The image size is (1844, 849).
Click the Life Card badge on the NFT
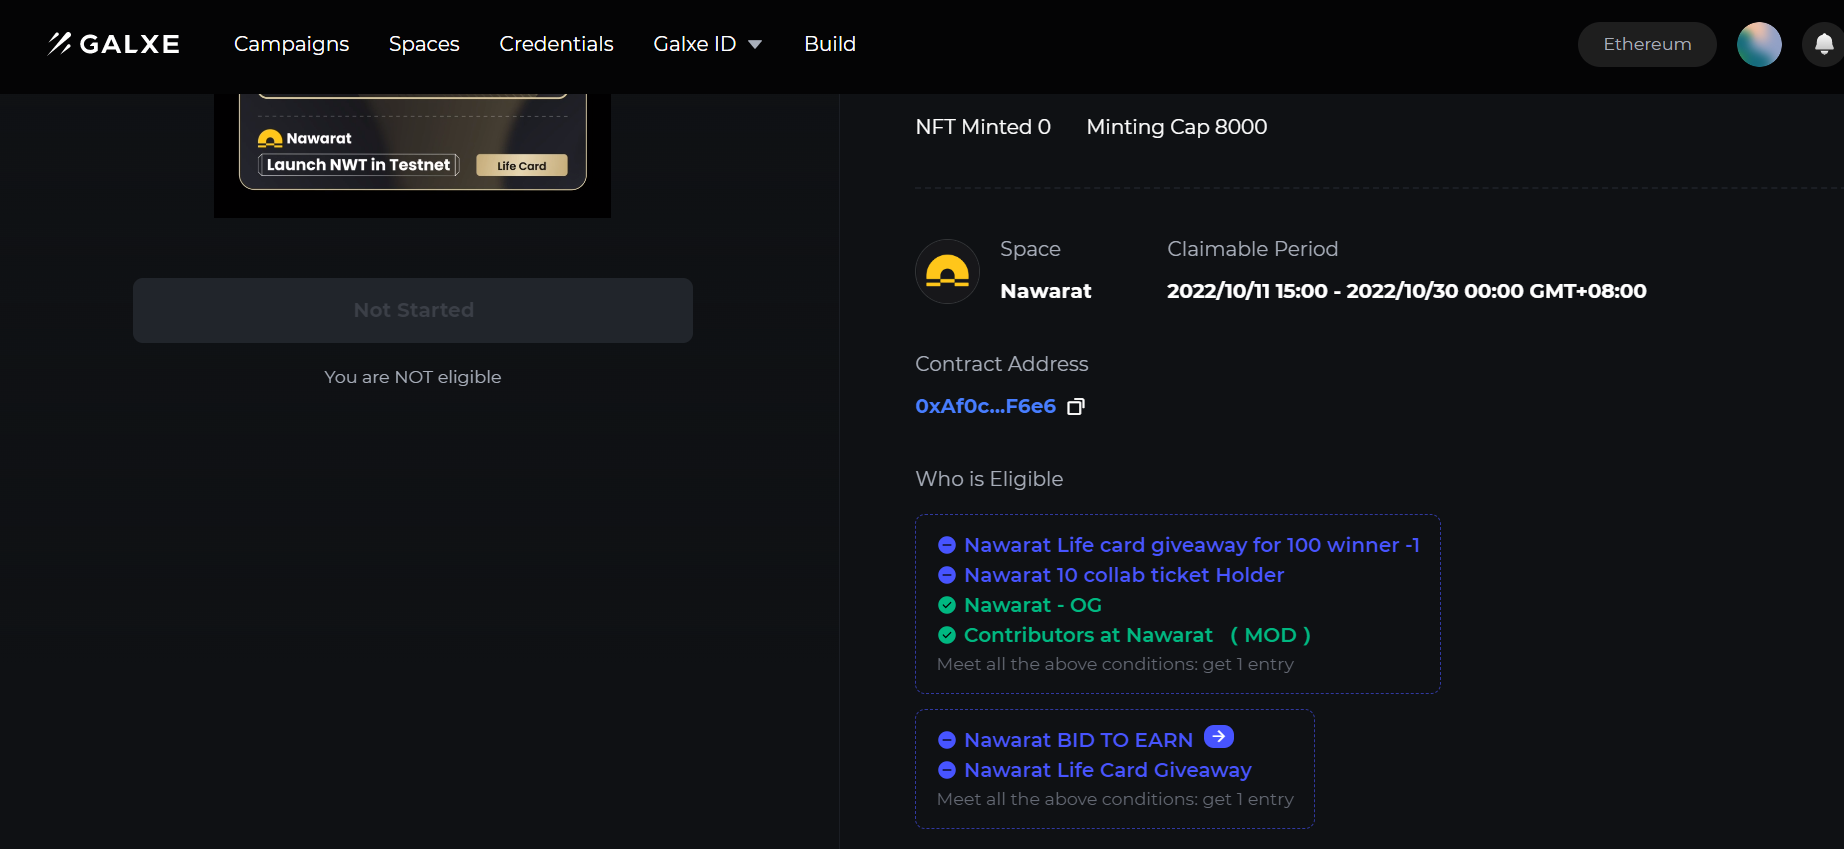click(522, 166)
